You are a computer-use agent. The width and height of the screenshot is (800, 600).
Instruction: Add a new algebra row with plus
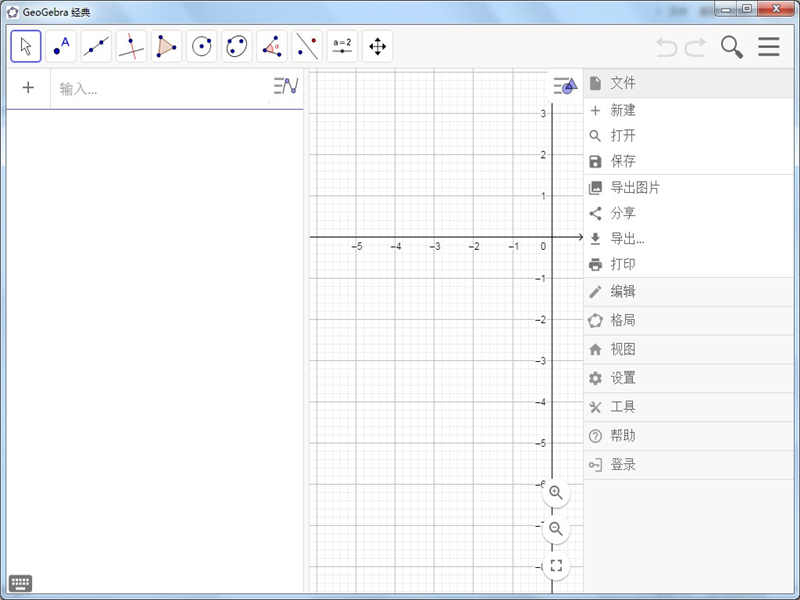click(28, 88)
